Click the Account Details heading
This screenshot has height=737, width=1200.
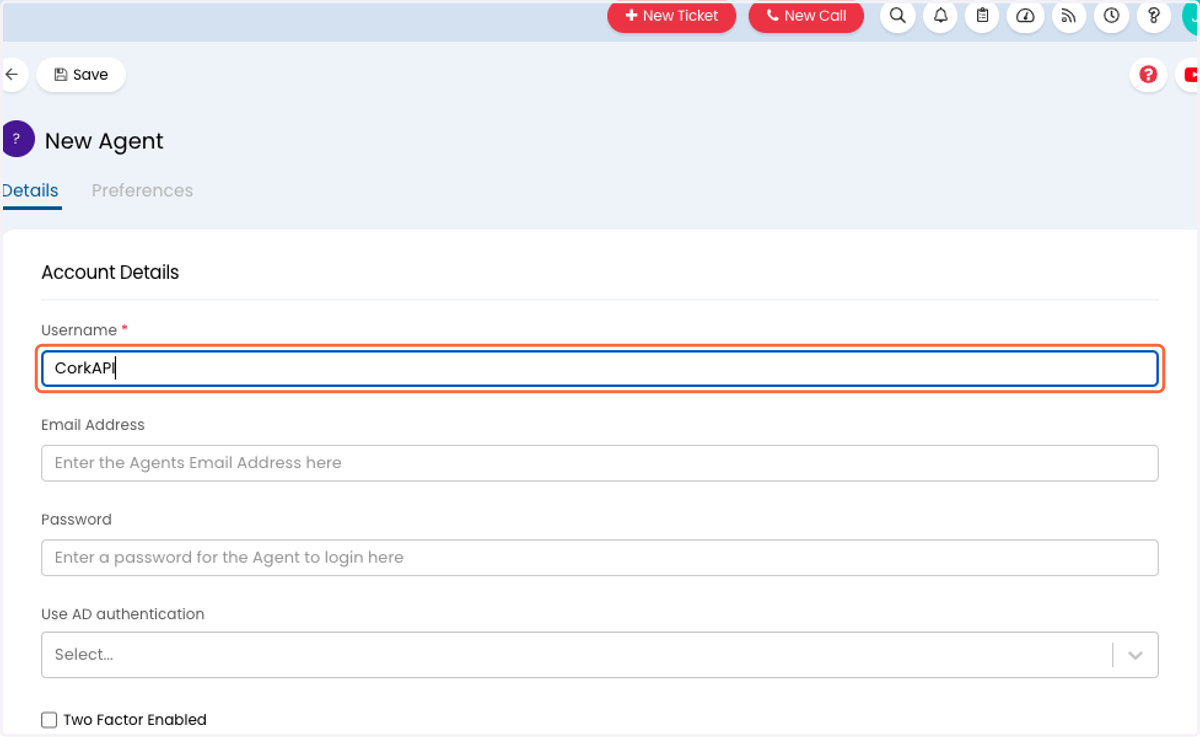[110, 272]
